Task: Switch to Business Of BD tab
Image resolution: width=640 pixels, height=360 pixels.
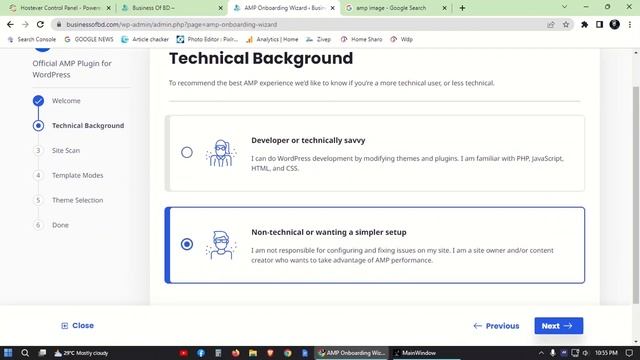Action: (171, 8)
